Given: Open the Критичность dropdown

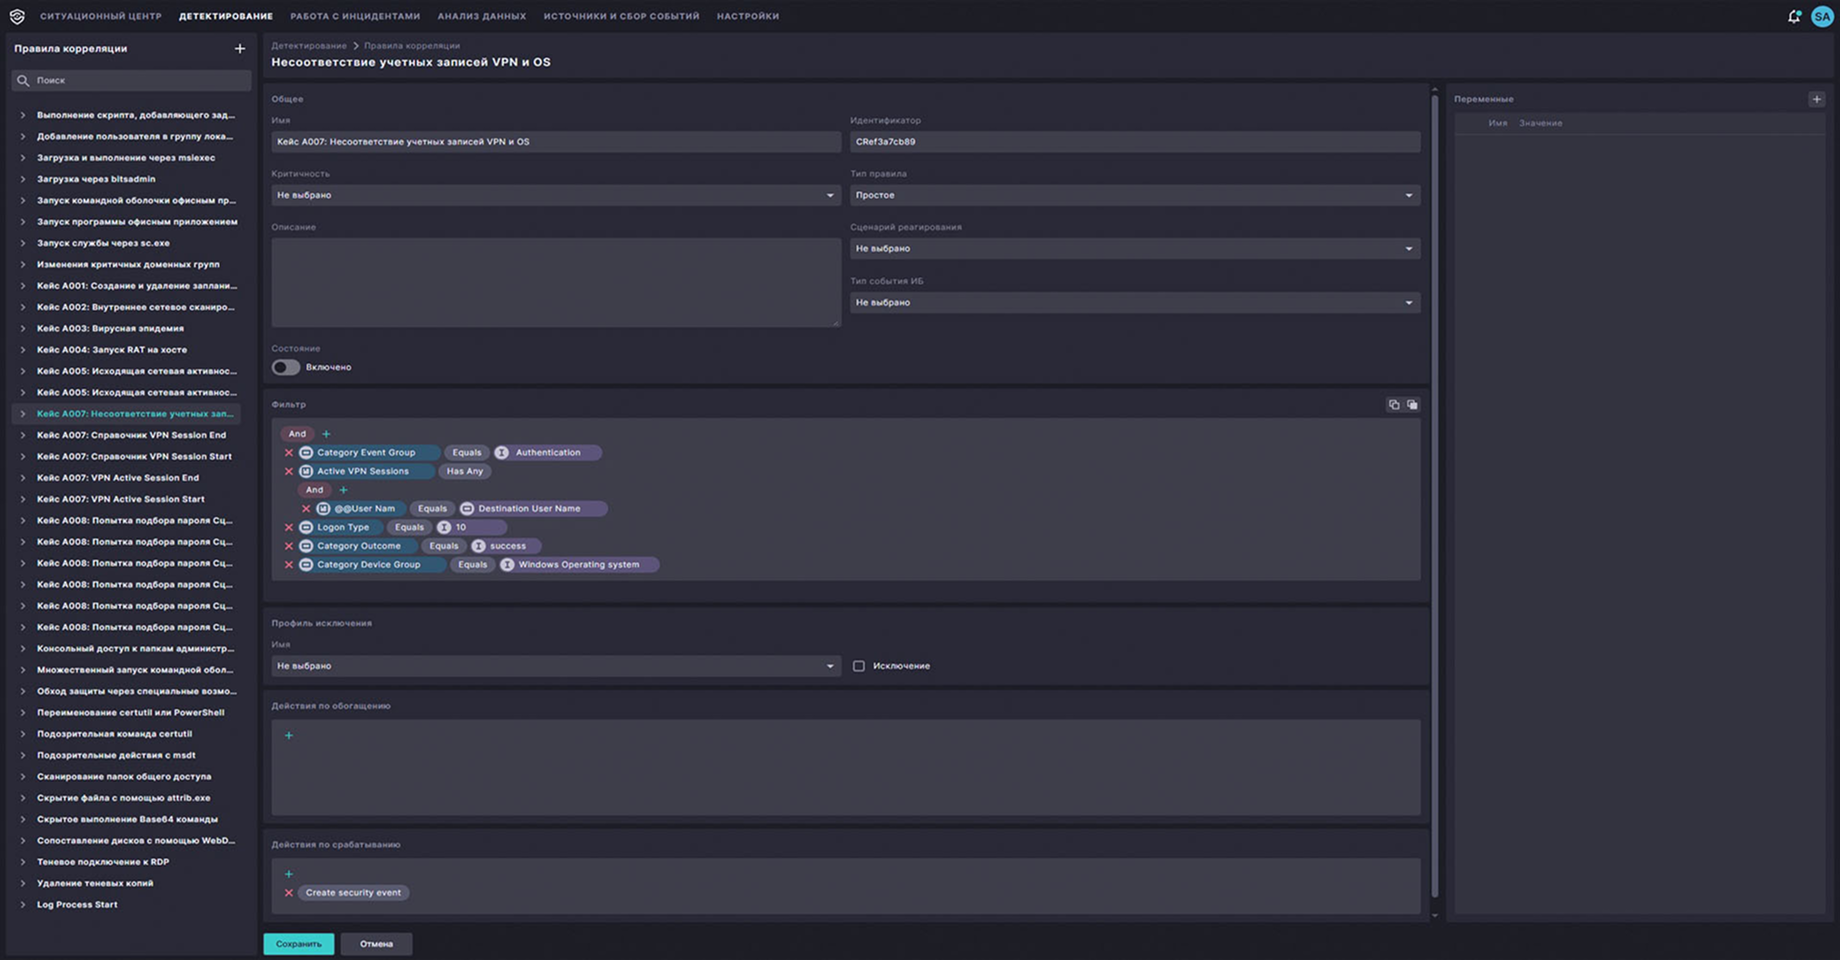Looking at the screenshot, I should pyautogui.click(x=555, y=195).
